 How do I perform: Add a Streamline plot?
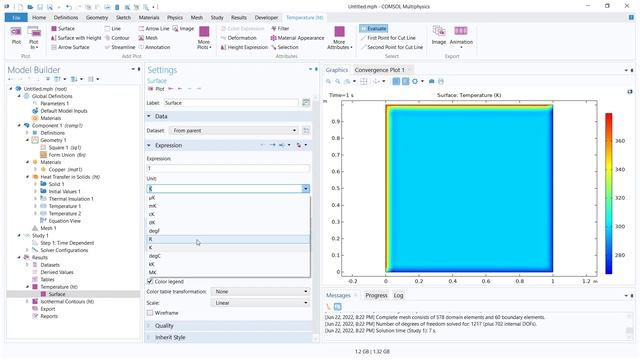point(120,47)
